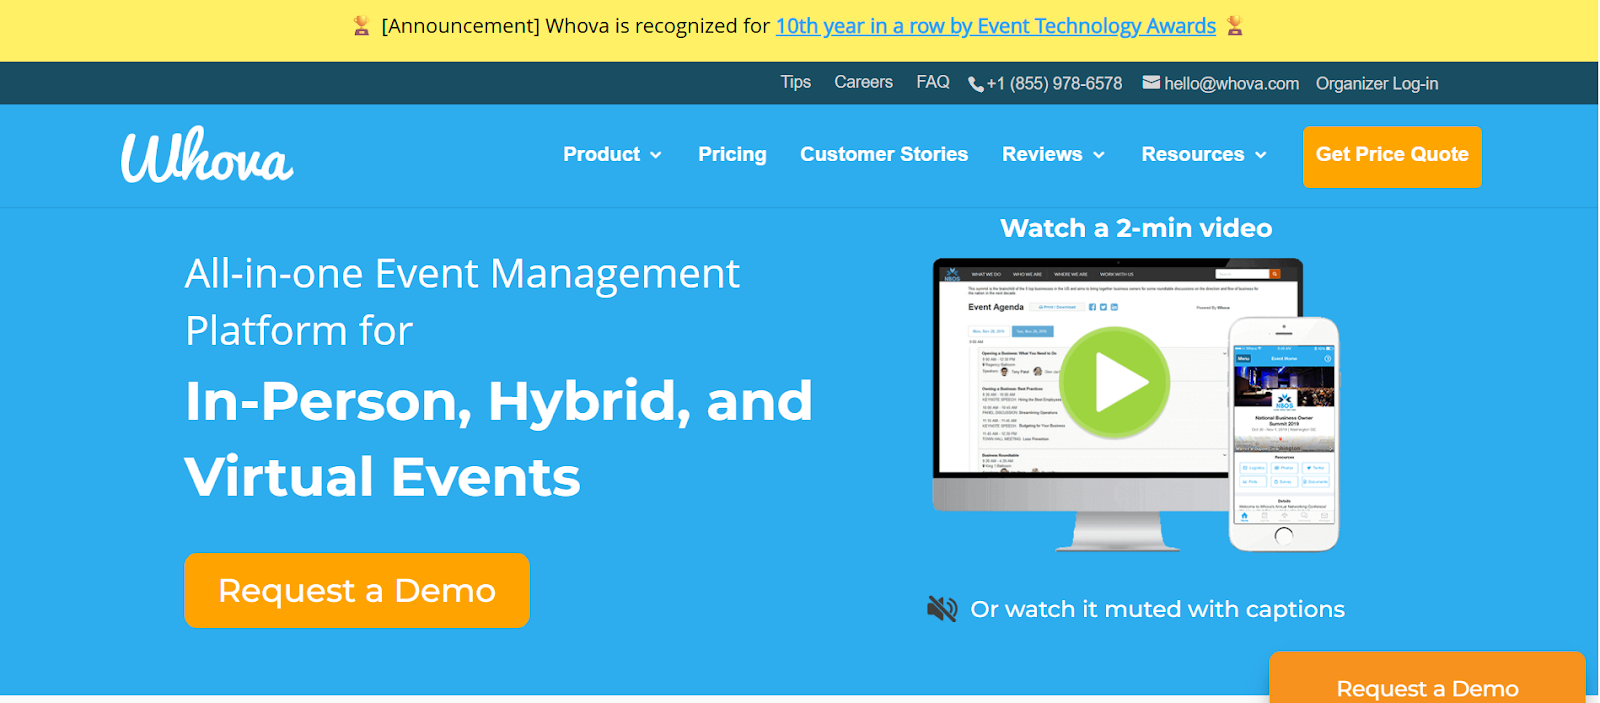Expand the Reviews dropdown menu
This screenshot has height=703, width=1600.
[x=1053, y=154]
